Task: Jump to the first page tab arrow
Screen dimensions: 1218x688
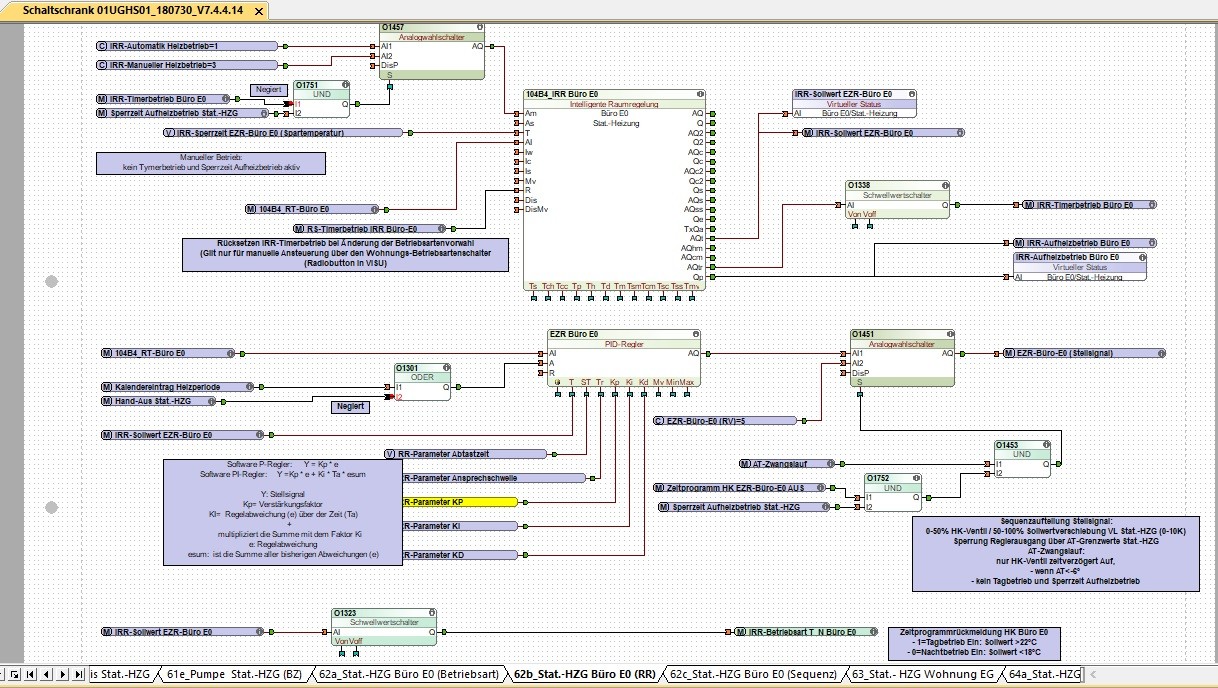Action: pos(30,675)
